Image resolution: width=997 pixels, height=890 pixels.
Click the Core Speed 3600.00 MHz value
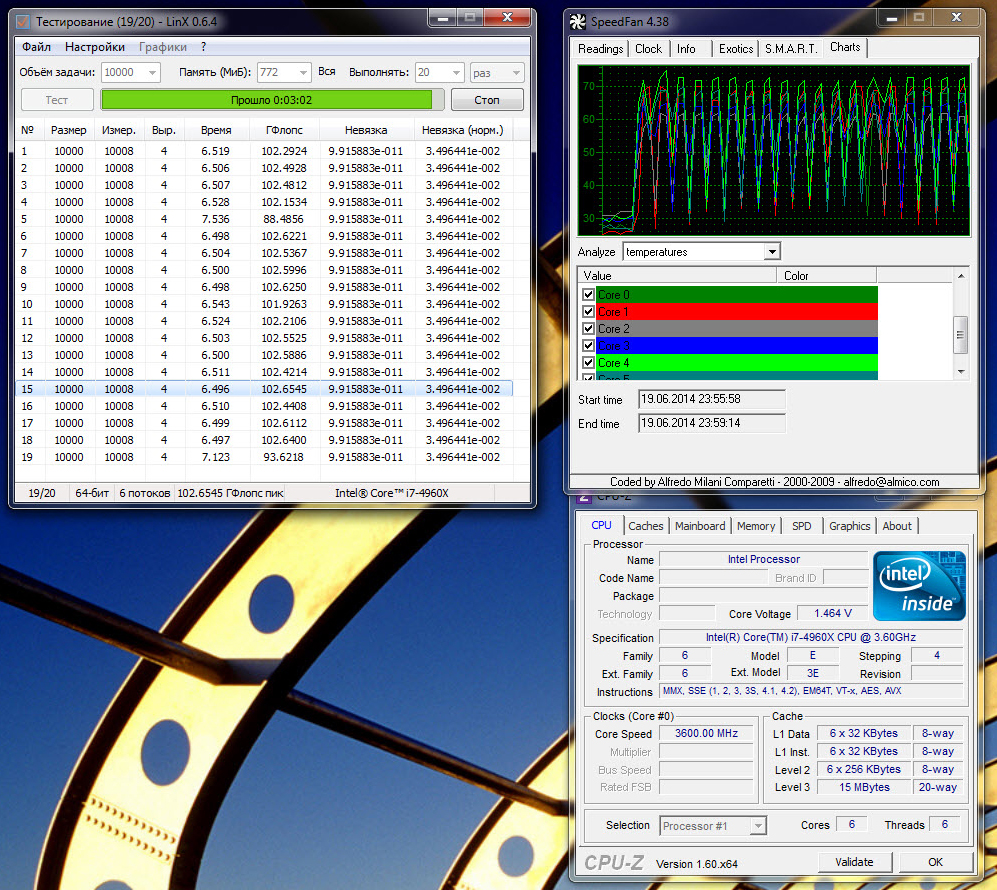pyautogui.click(x=706, y=734)
